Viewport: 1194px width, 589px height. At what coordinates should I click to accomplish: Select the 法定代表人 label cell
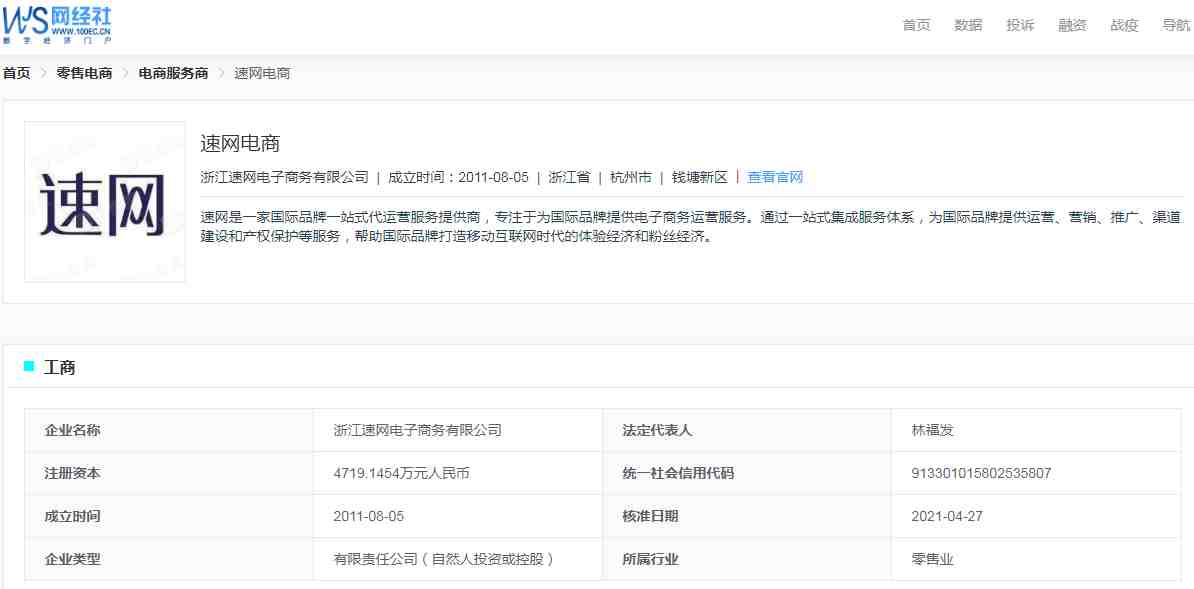coord(747,431)
